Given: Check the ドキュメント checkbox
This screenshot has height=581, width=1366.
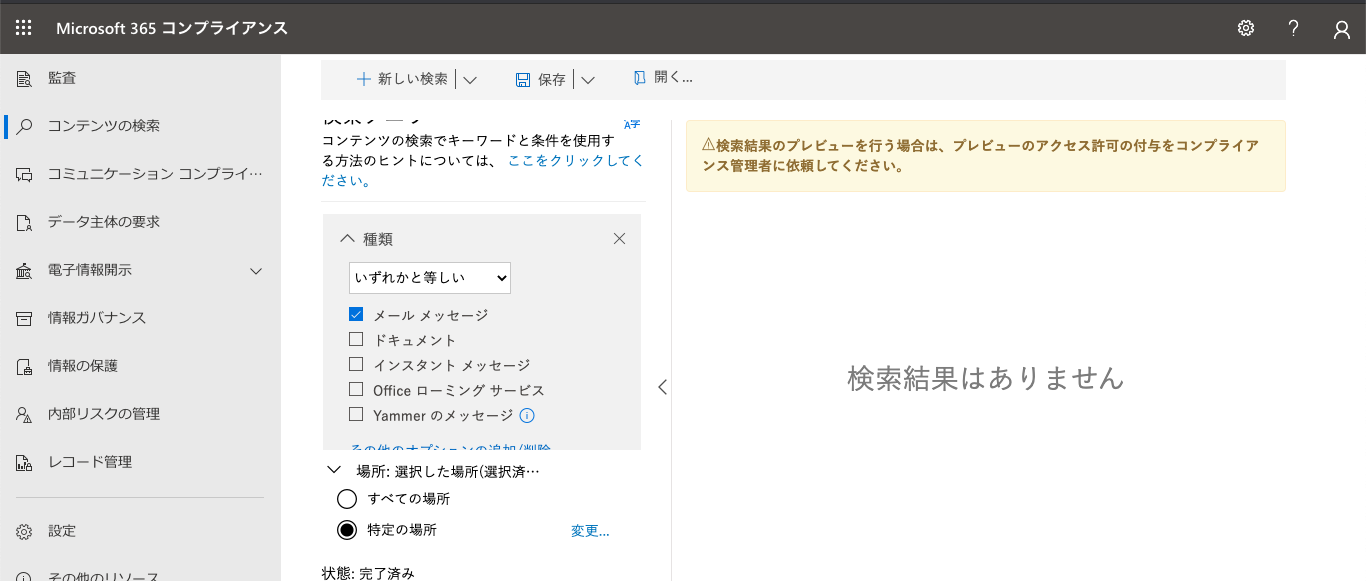Looking at the screenshot, I should click(356, 339).
